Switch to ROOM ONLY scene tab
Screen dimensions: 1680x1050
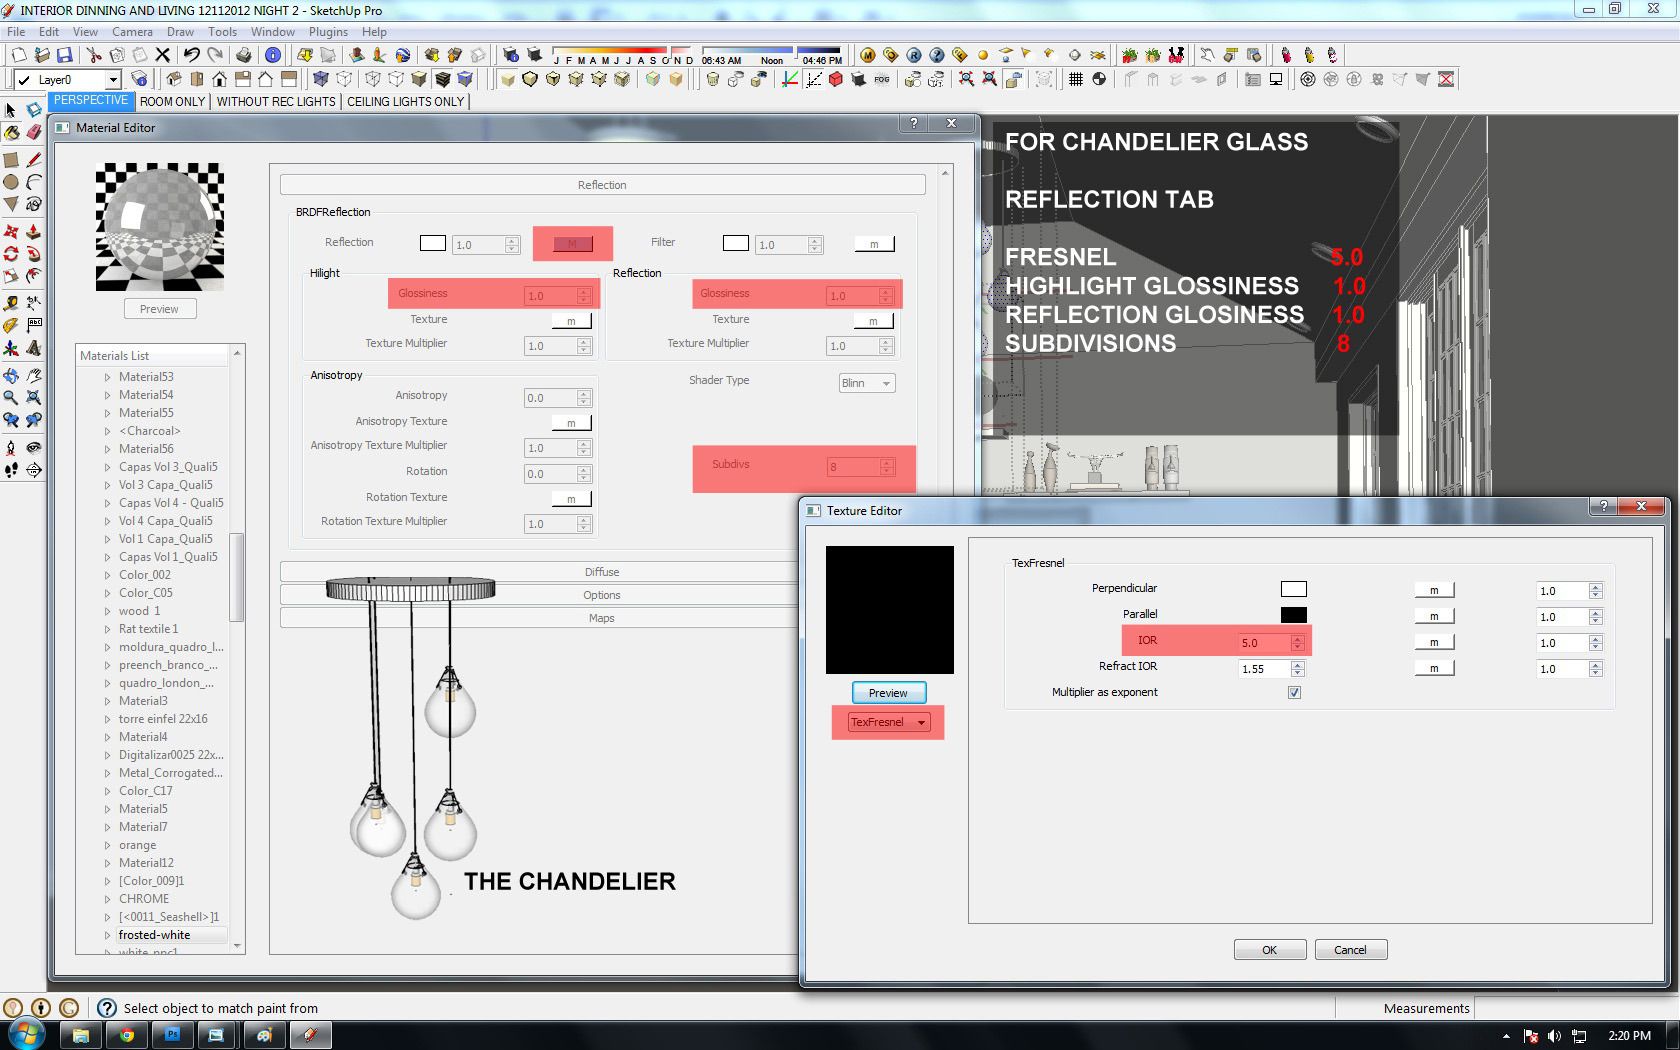pos(172,101)
